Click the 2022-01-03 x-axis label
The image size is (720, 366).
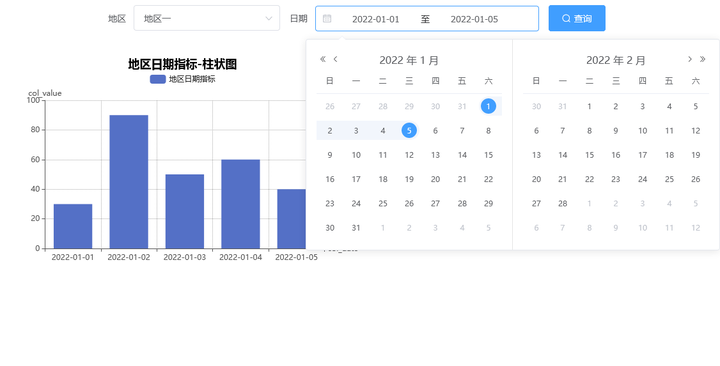tap(185, 257)
